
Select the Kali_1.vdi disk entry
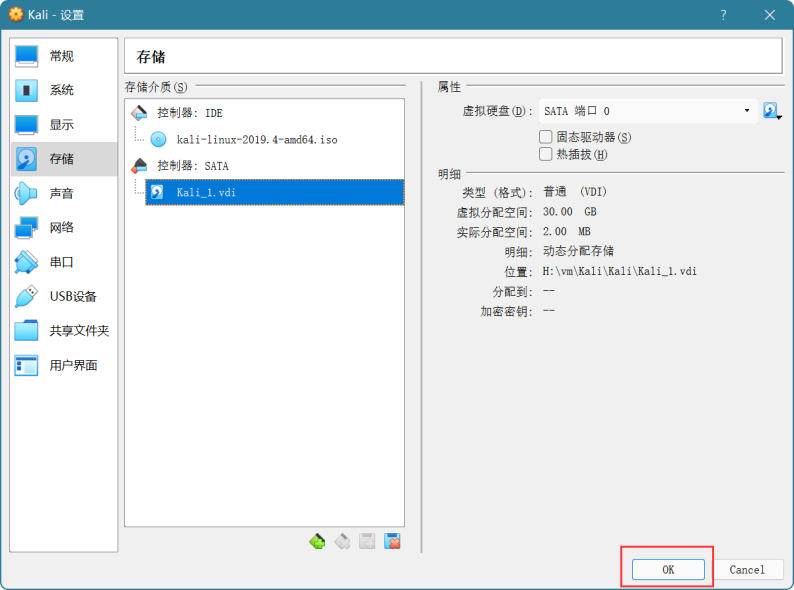click(274, 192)
